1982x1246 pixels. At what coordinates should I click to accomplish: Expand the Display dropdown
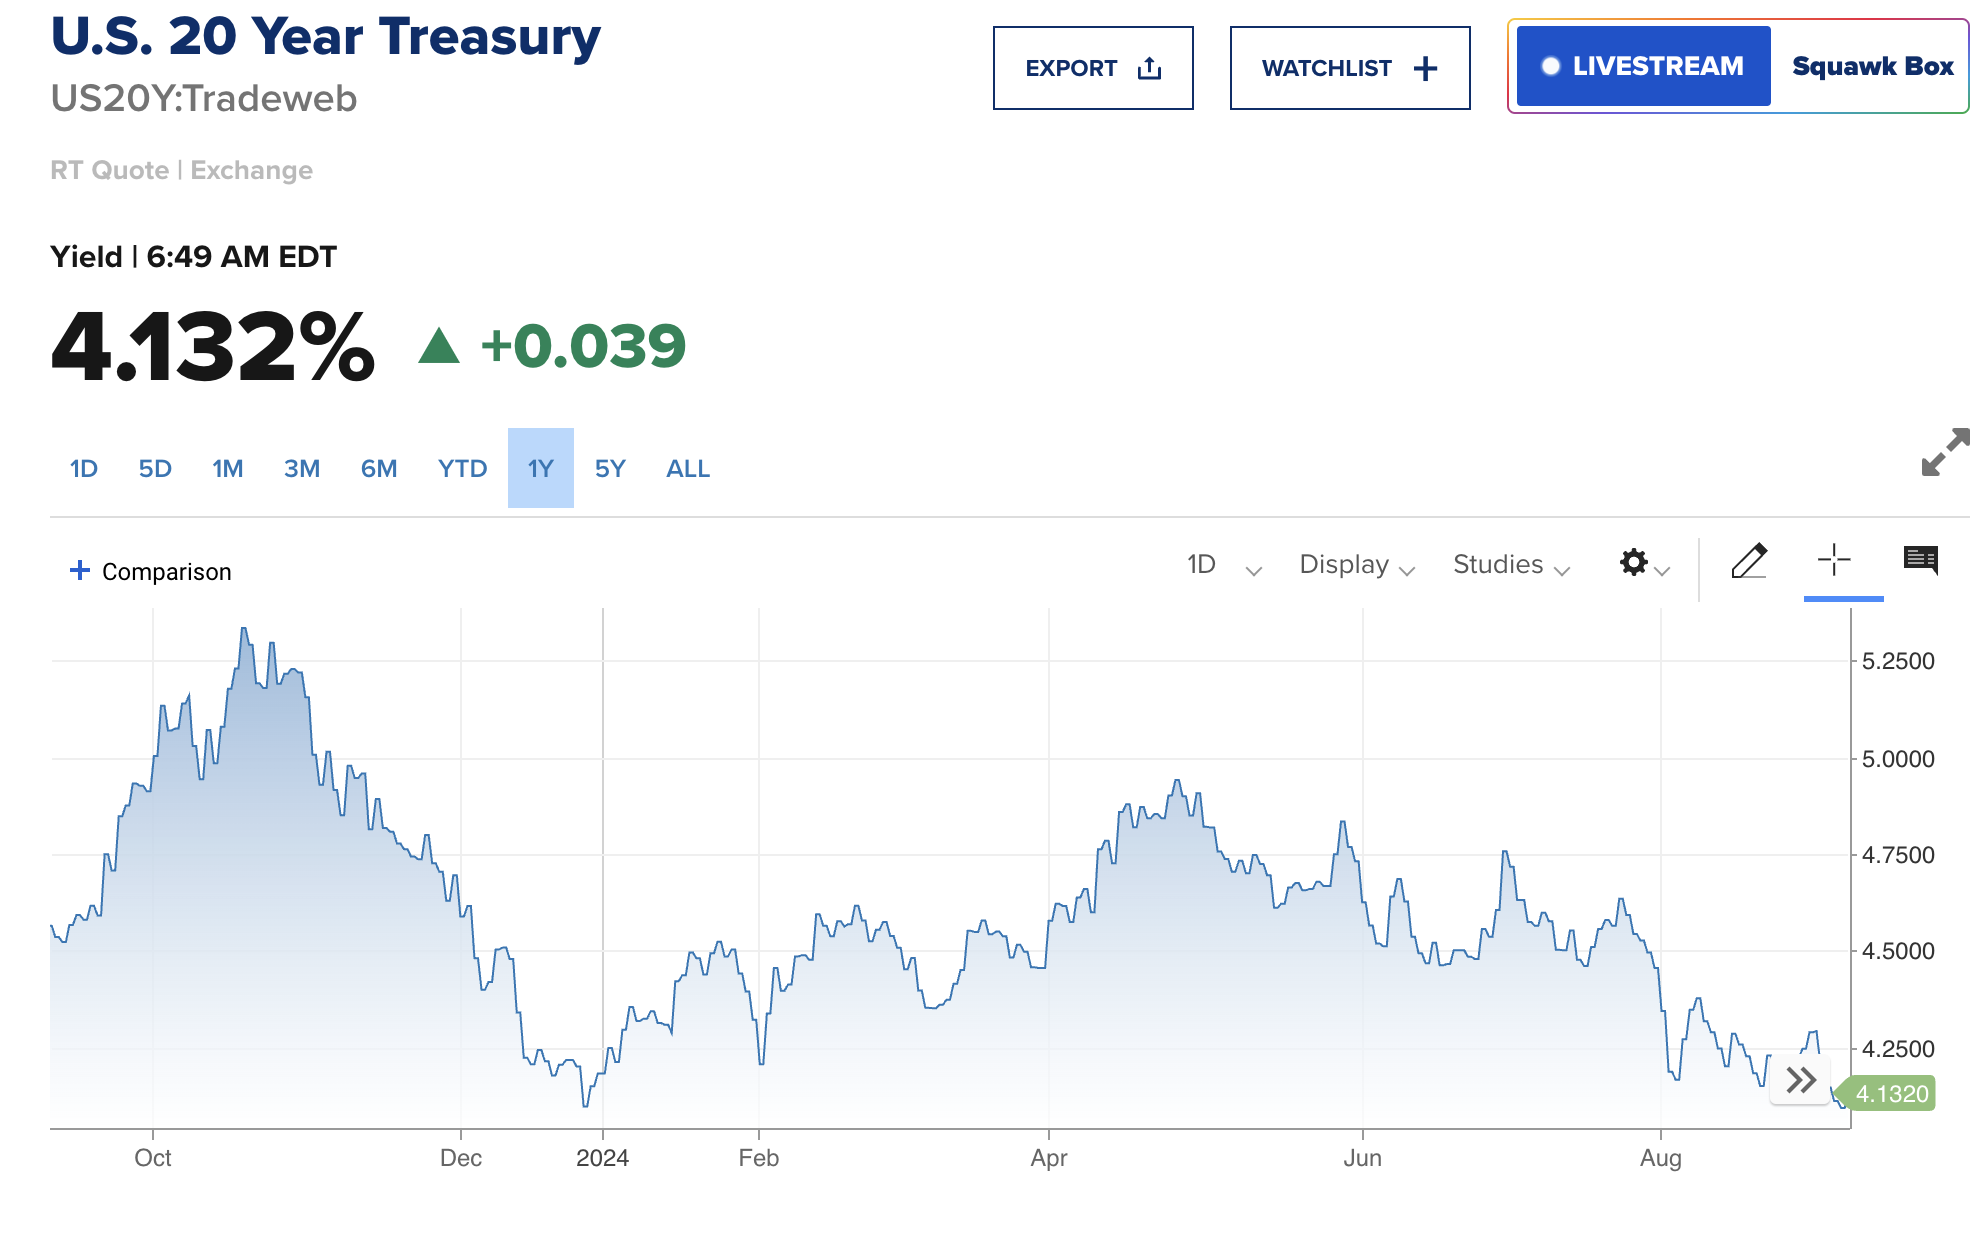1356,565
